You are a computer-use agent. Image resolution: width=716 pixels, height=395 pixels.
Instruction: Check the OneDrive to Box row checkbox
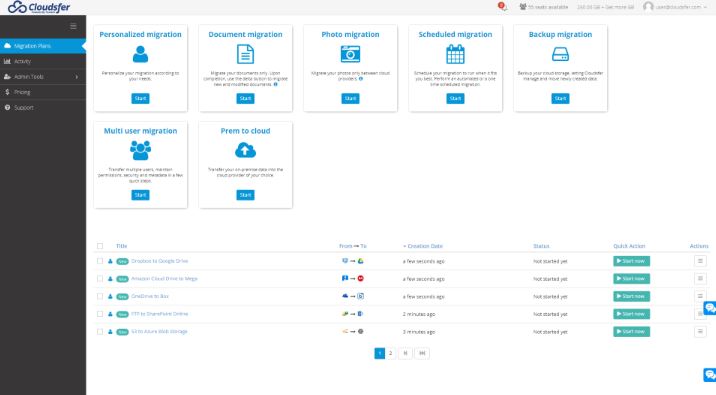click(100, 296)
